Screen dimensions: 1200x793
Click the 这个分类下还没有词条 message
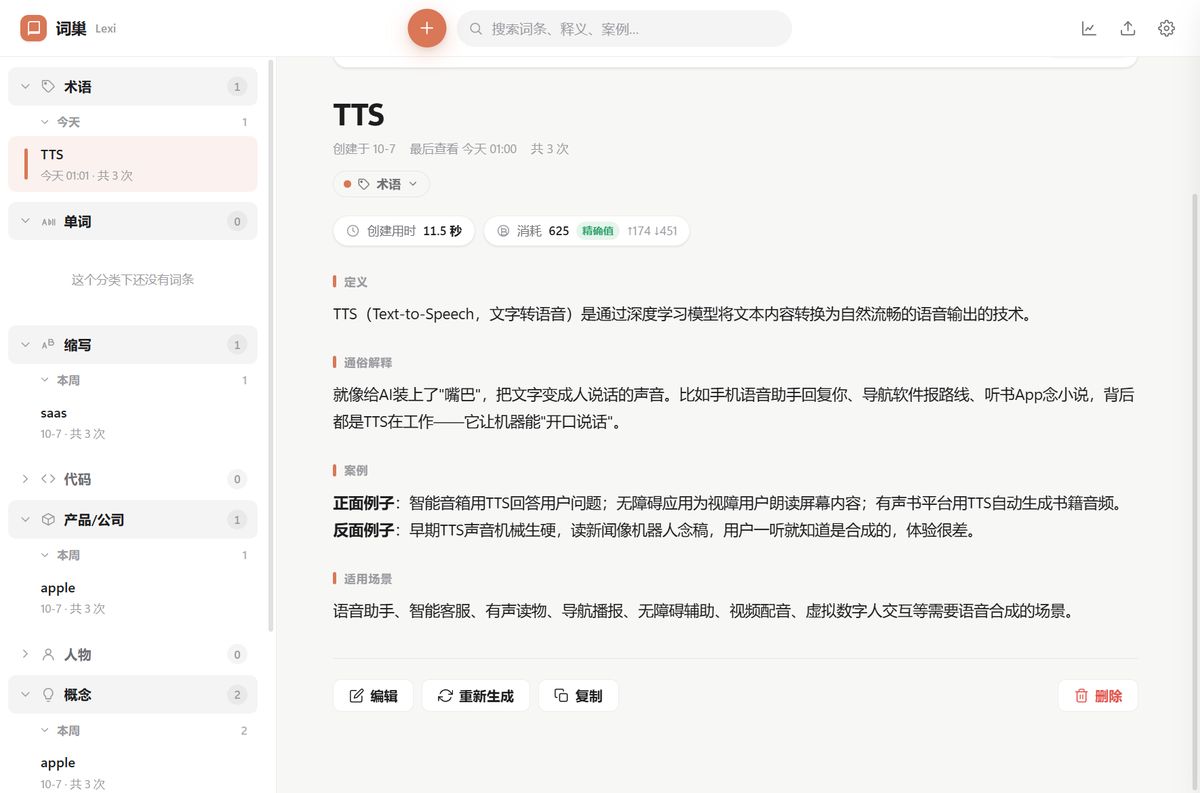click(133, 280)
